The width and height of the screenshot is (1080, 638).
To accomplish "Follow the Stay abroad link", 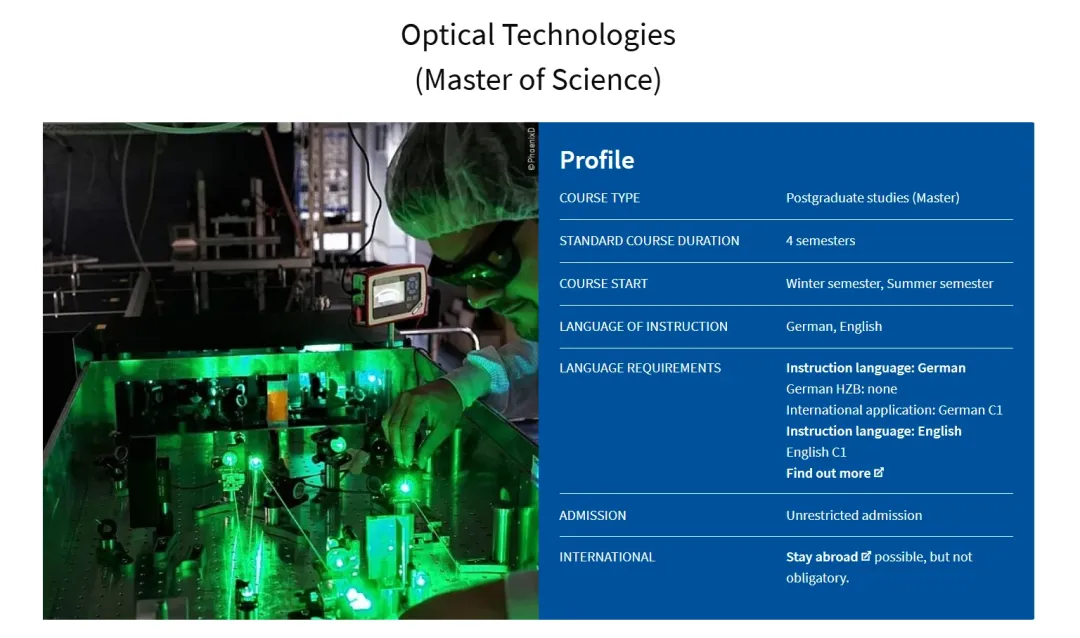I will 821,557.
